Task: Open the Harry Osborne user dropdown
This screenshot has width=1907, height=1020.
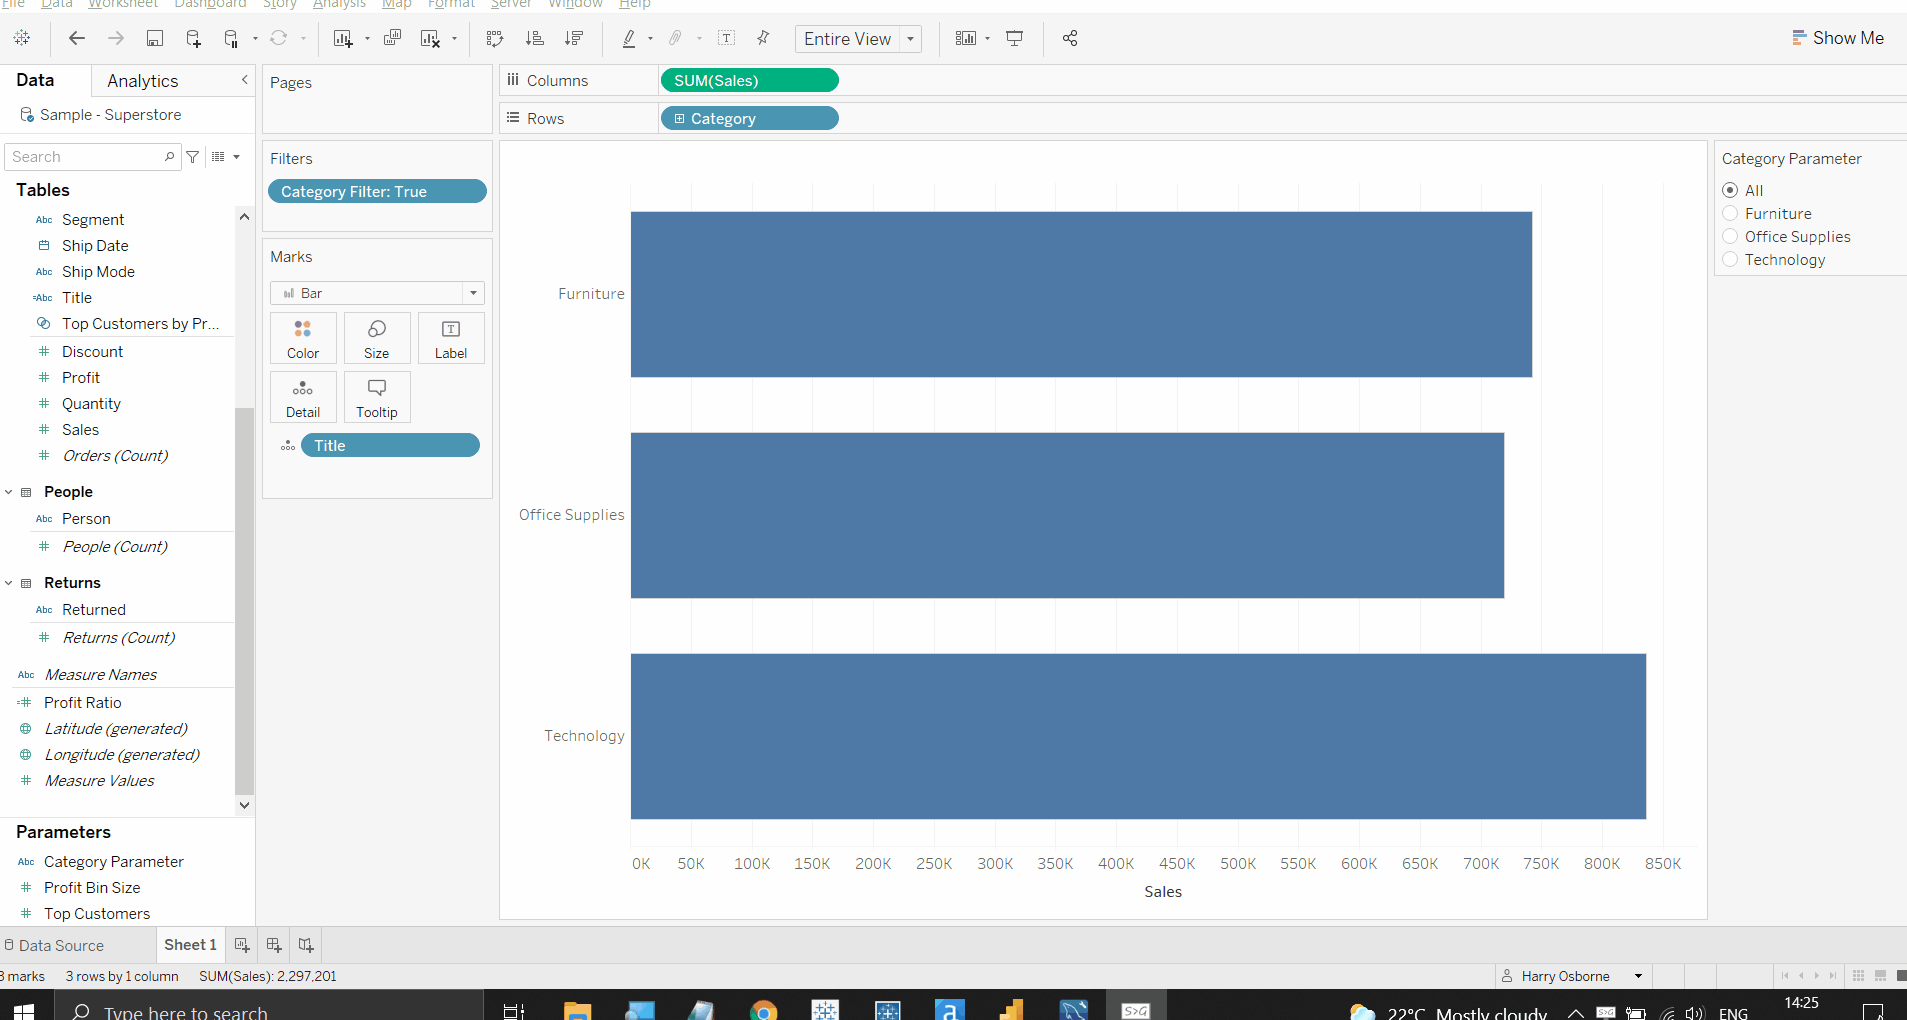Action: 1638,976
